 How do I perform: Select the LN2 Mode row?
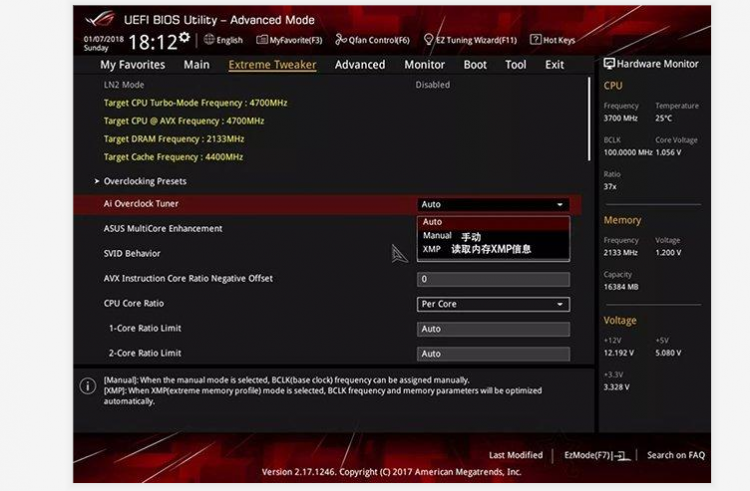[x=328, y=85]
